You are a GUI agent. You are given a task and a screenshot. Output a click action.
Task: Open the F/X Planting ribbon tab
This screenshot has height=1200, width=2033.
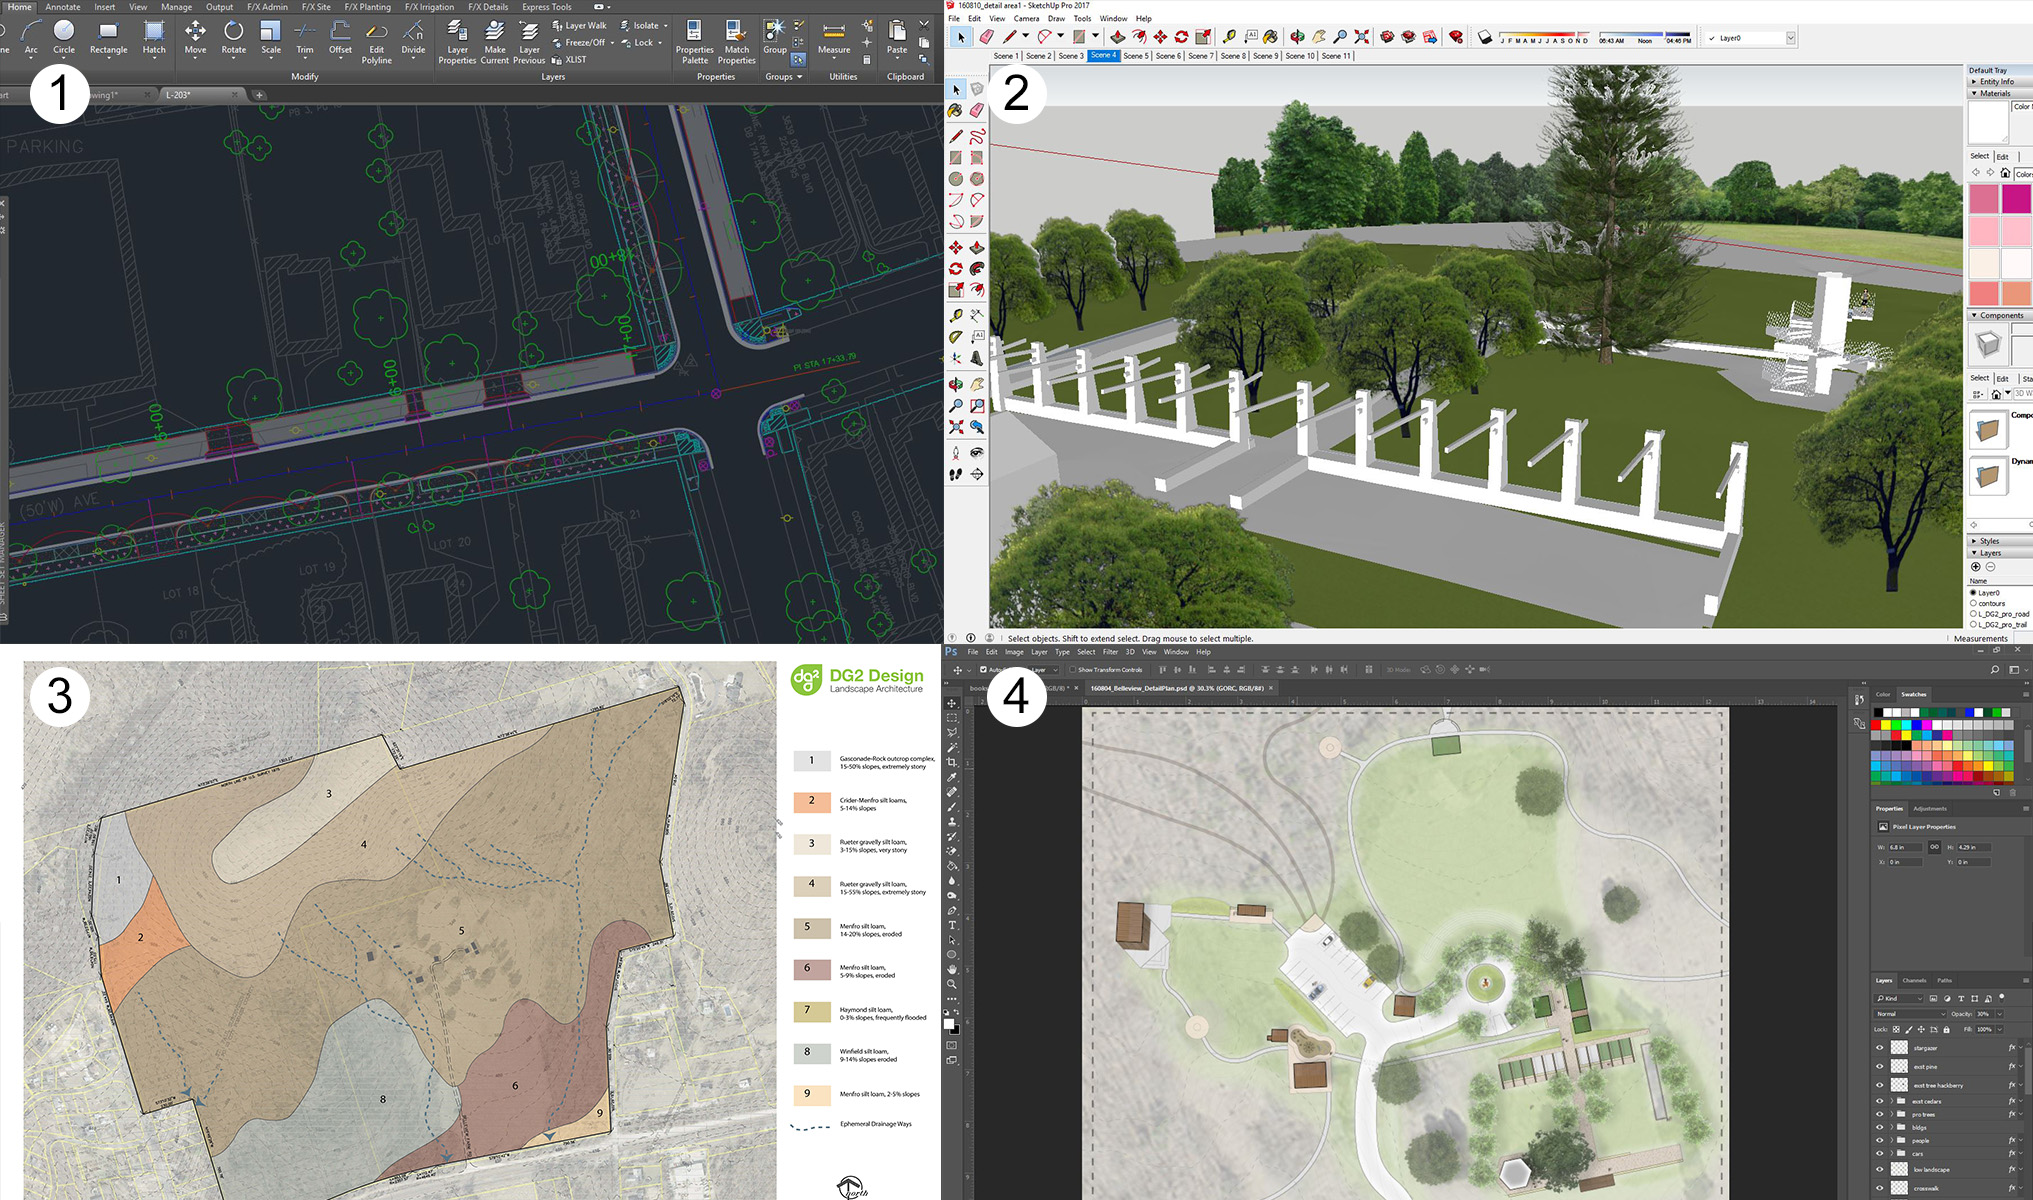pyautogui.click(x=367, y=6)
